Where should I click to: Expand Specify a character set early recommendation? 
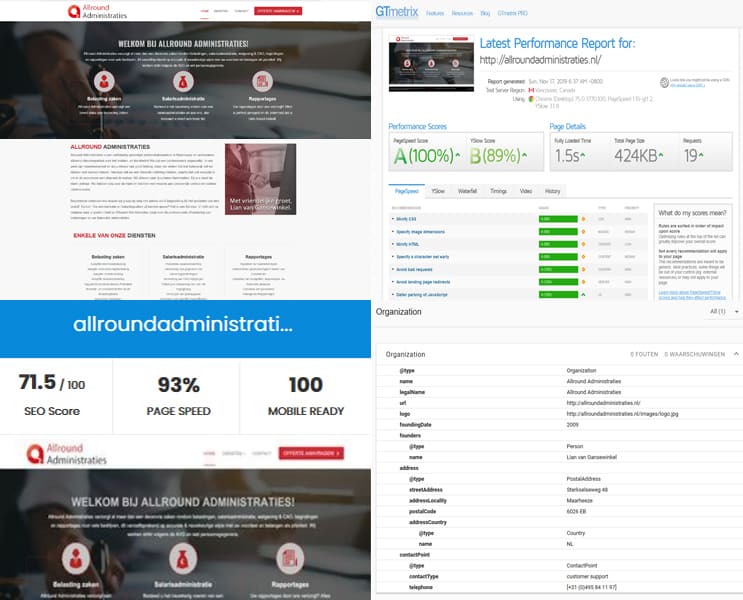(x=422, y=257)
